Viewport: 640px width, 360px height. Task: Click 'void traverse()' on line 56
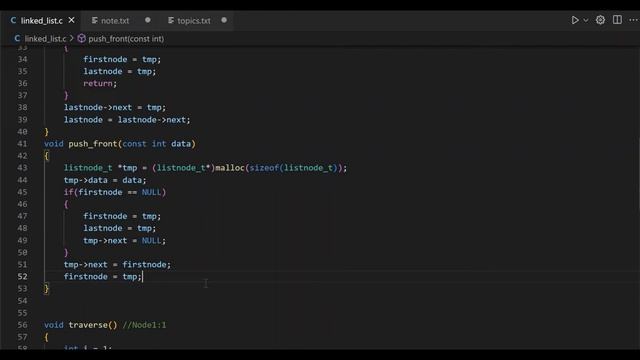[x=80, y=325]
